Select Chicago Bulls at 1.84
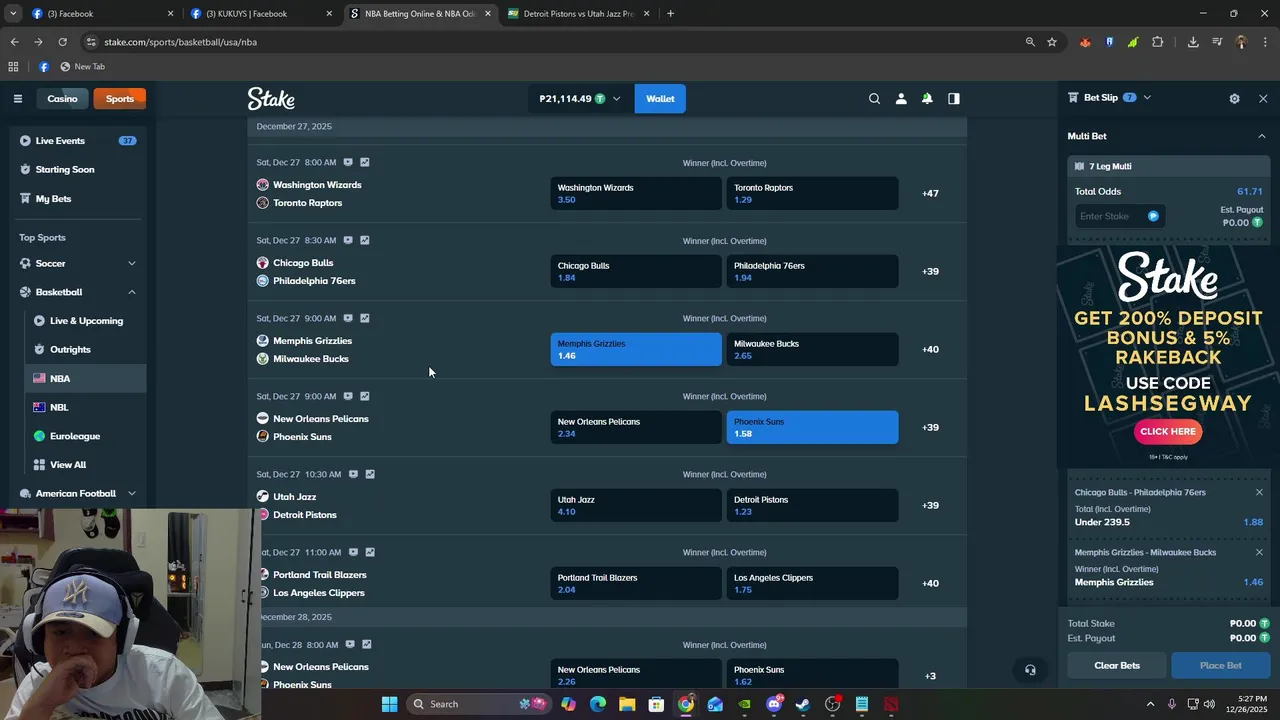 point(636,271)
